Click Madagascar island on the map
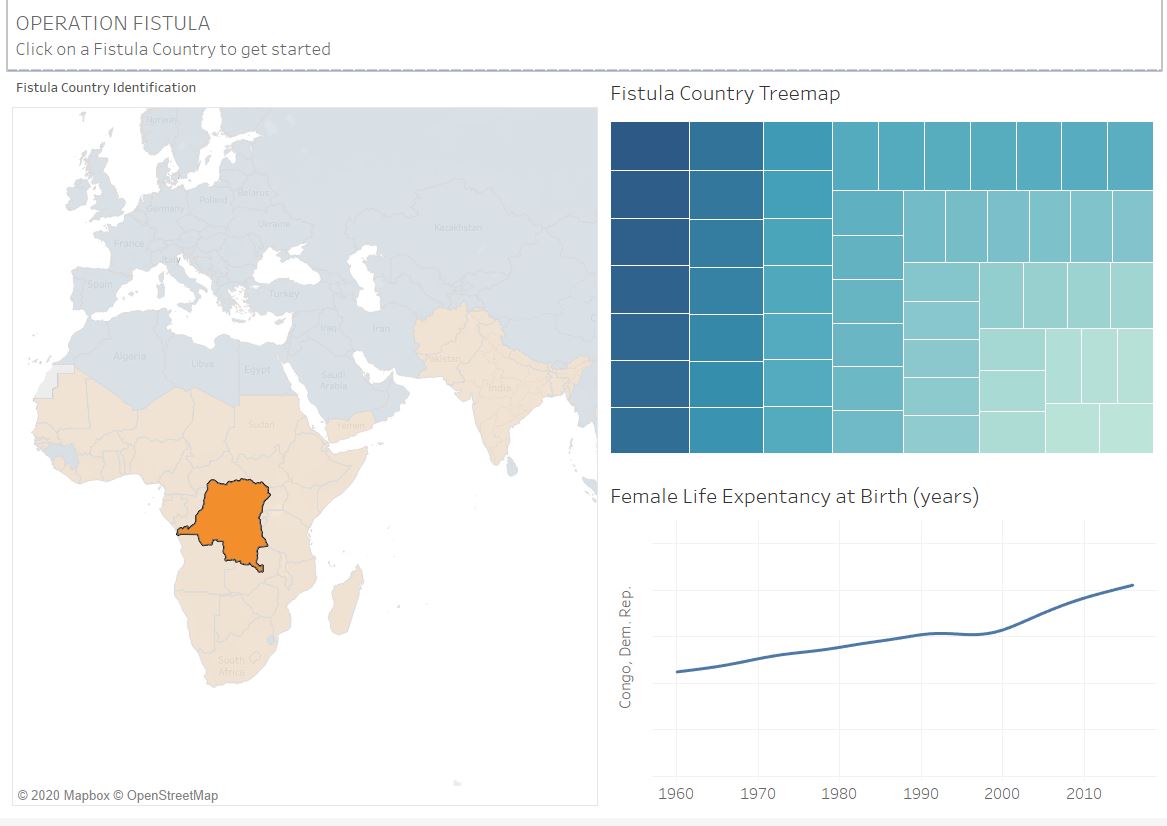Viewport: 1167px width, 826px height. pos(346,600)
